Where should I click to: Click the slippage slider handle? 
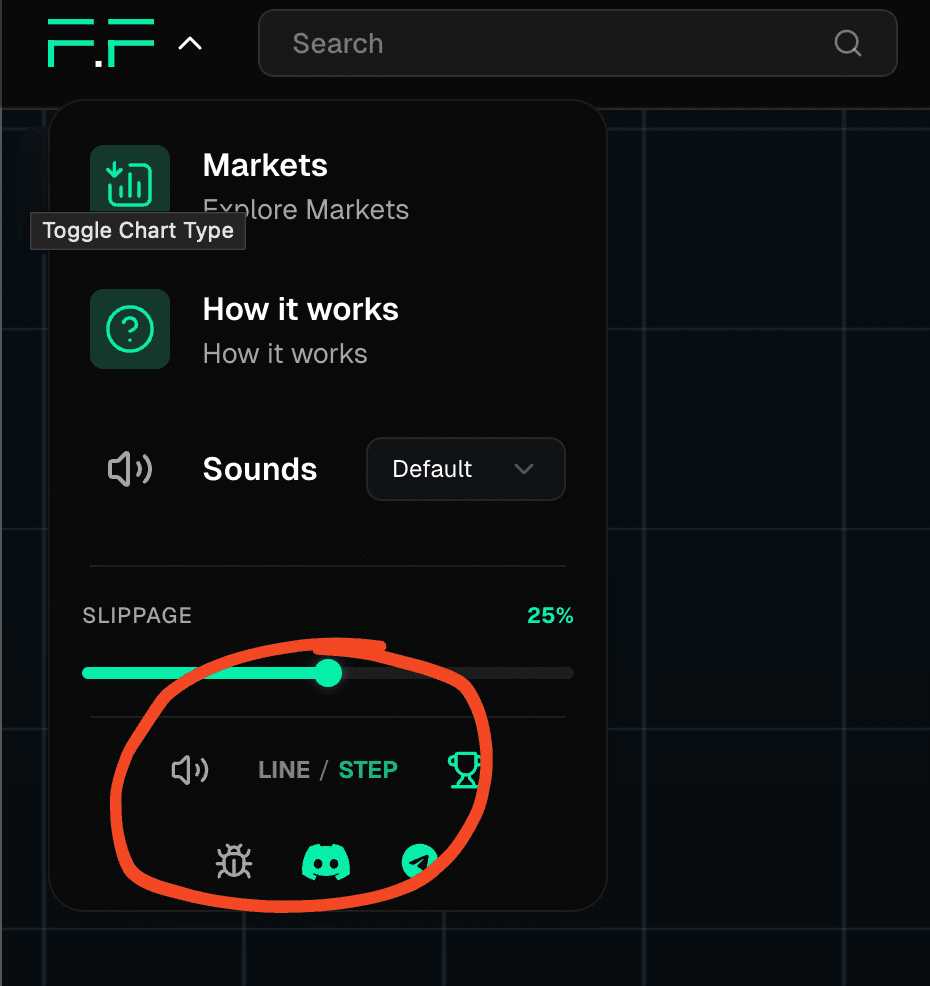329,673
